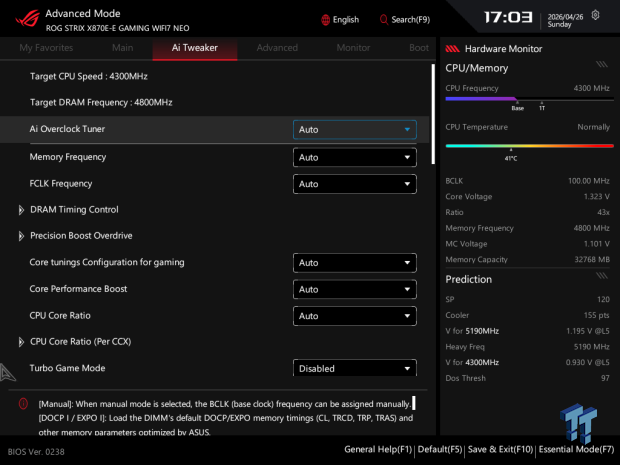620x465 pixels.
Task: Click the Memory Capacity 32768 MB value
Action: (592, 260)
